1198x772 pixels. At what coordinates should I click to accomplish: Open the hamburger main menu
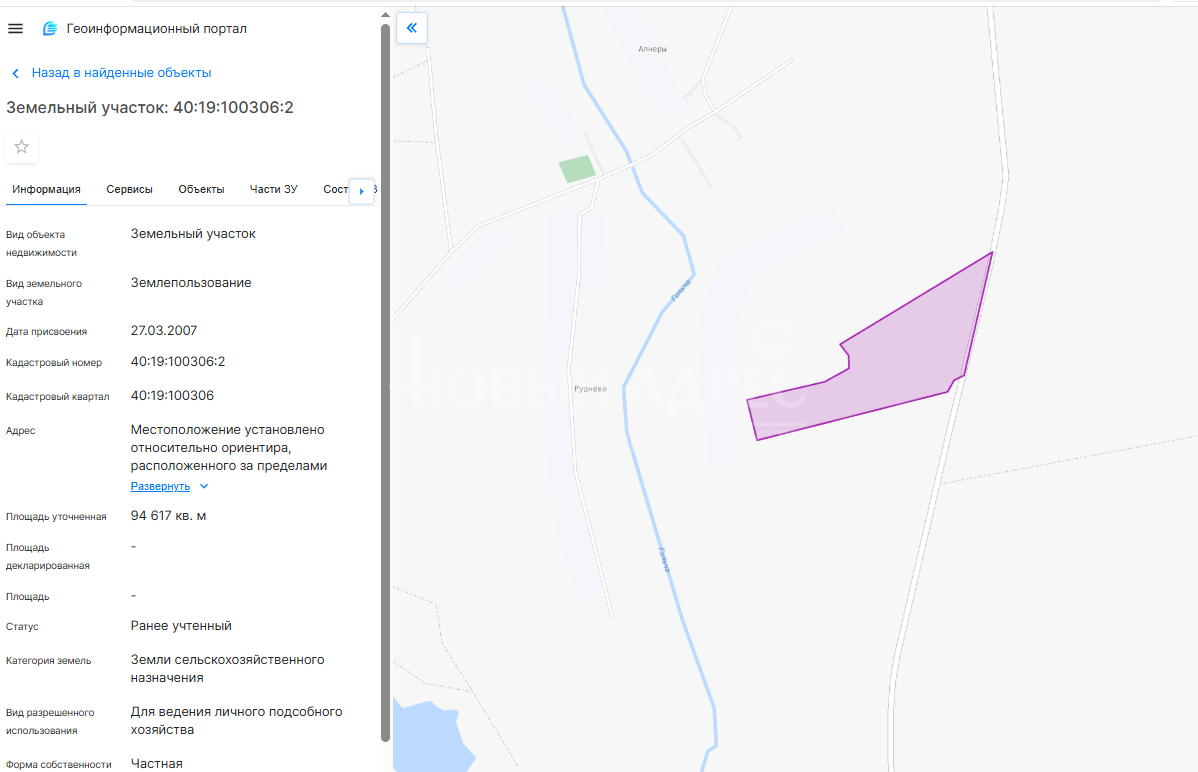15,29
